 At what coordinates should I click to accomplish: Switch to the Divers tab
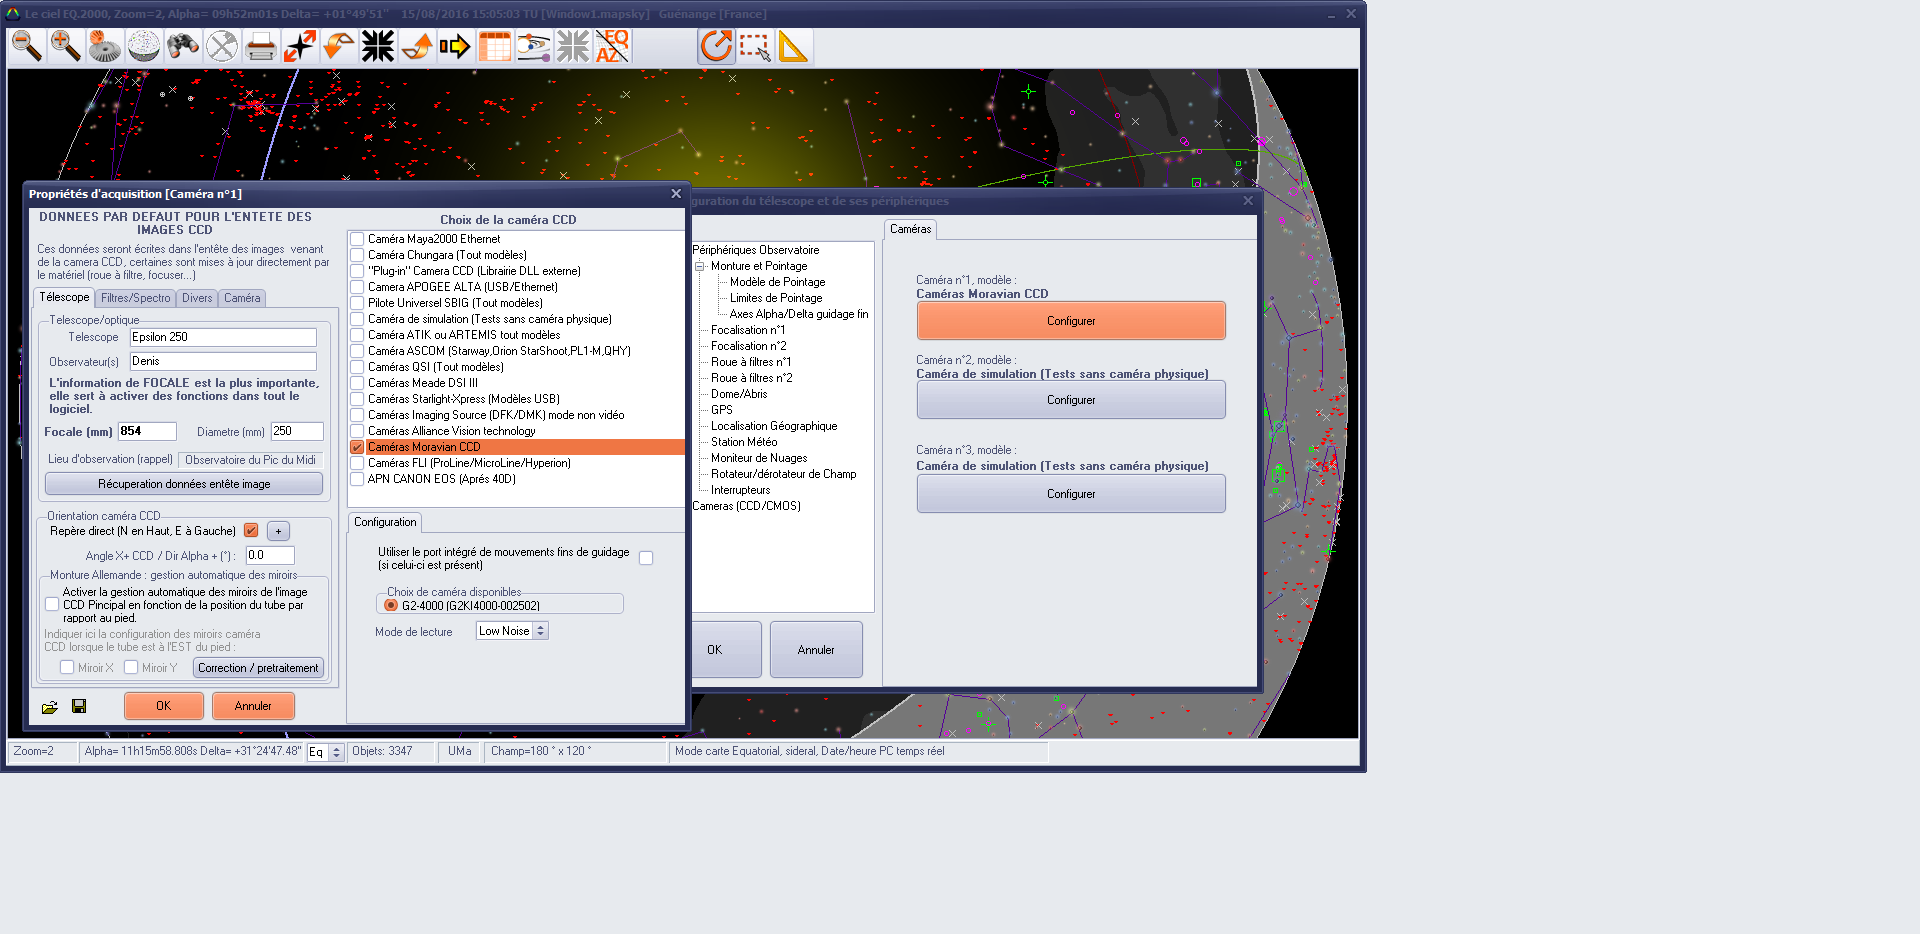[x=197, y=298]
